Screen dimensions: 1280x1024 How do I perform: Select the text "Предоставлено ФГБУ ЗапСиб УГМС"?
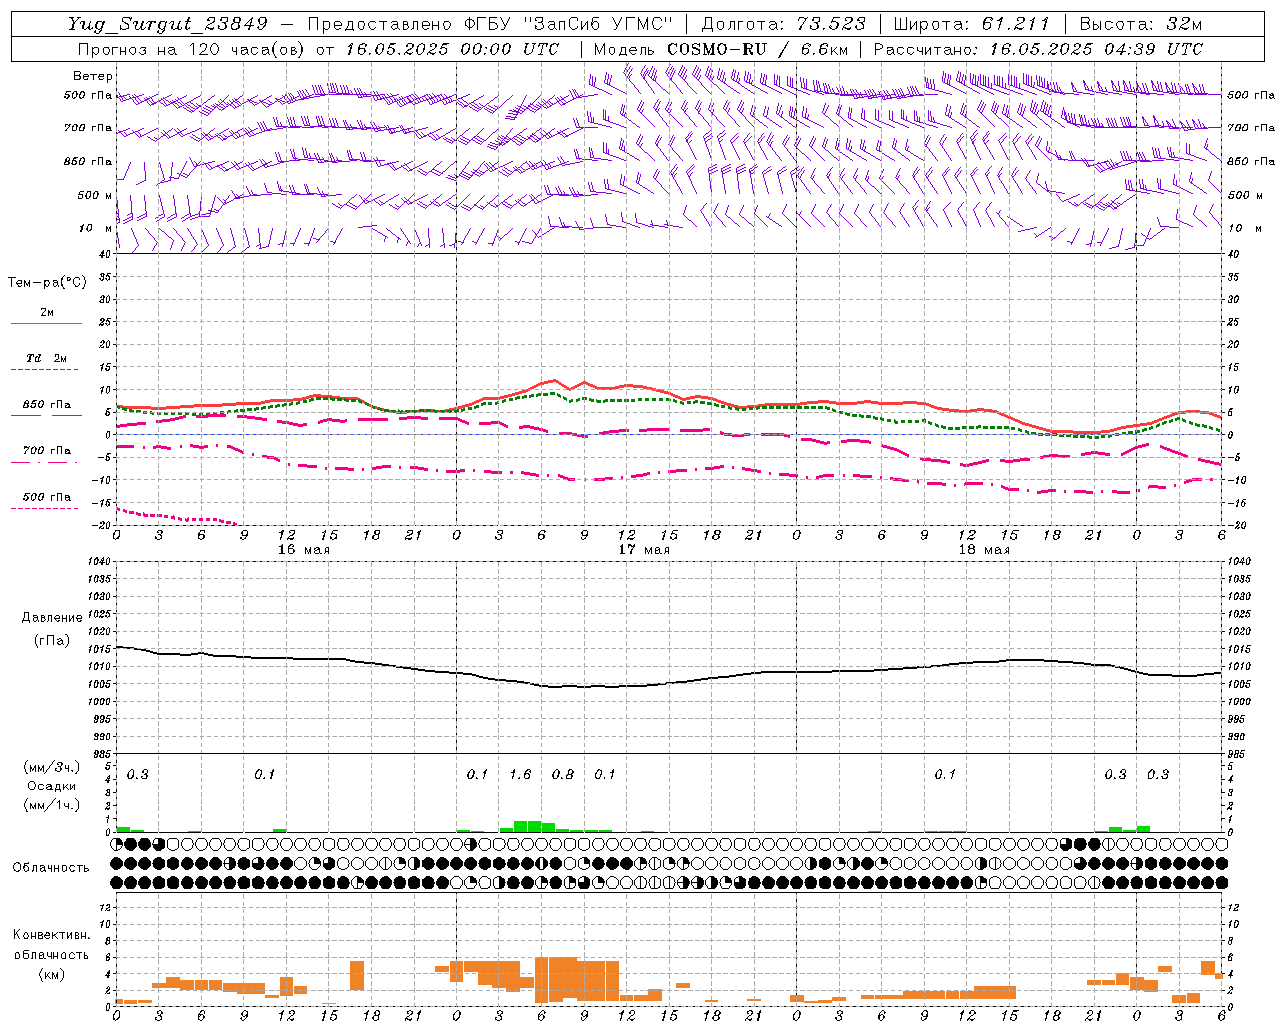click(x=490, y=24)
